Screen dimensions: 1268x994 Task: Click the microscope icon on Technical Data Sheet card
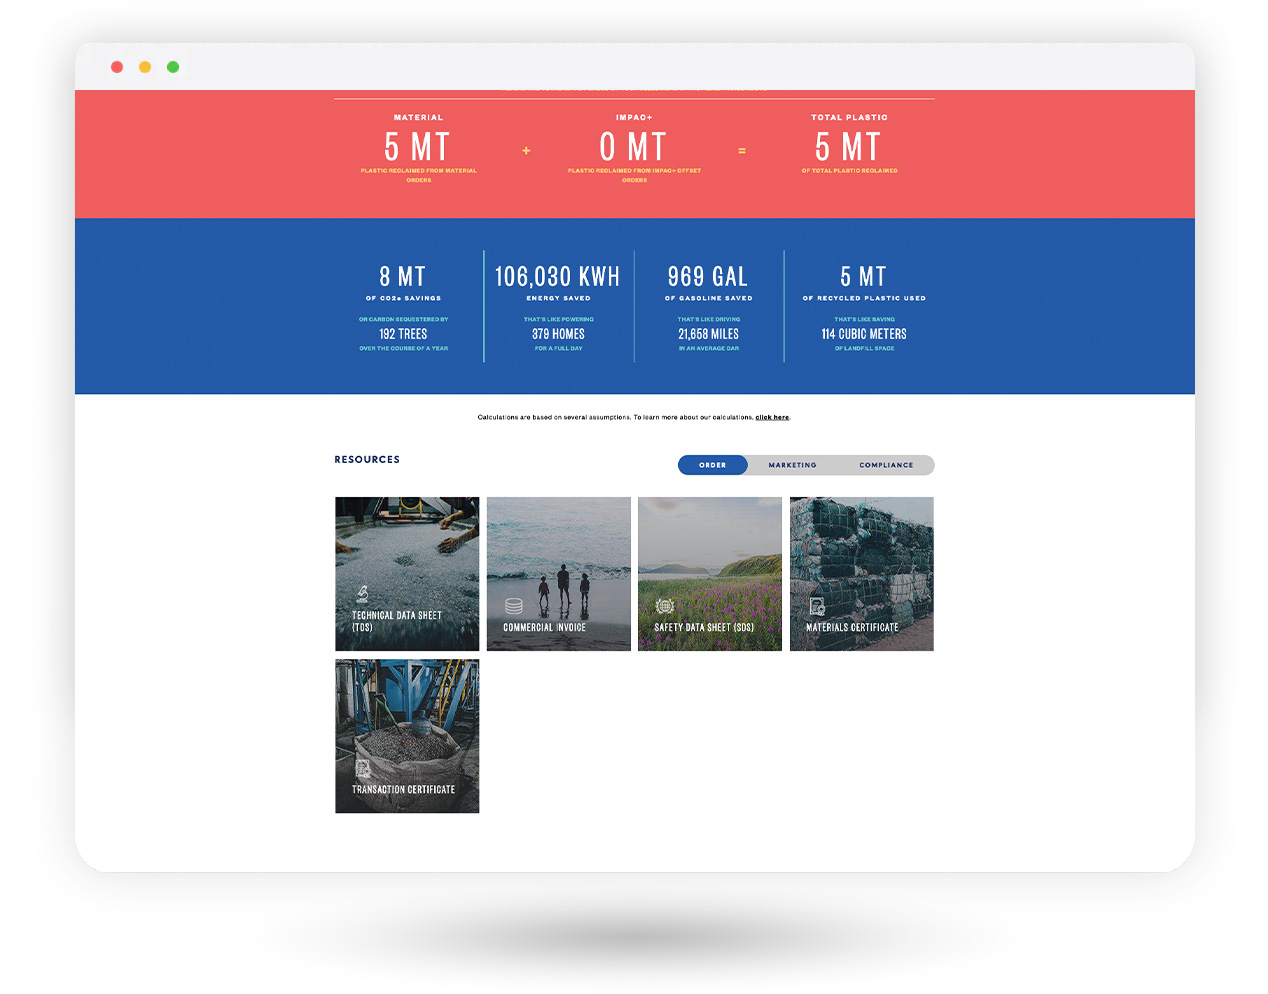[362, 594]
